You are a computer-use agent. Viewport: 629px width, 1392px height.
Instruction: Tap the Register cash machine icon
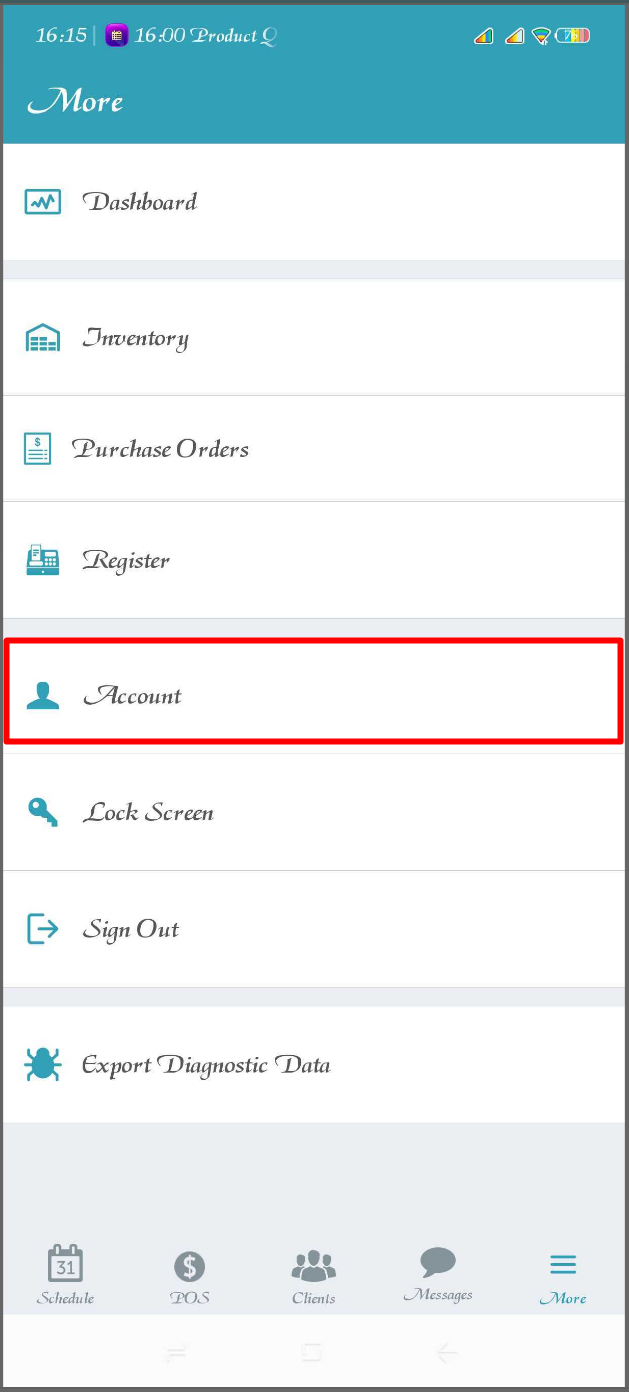tap(43, 560)
